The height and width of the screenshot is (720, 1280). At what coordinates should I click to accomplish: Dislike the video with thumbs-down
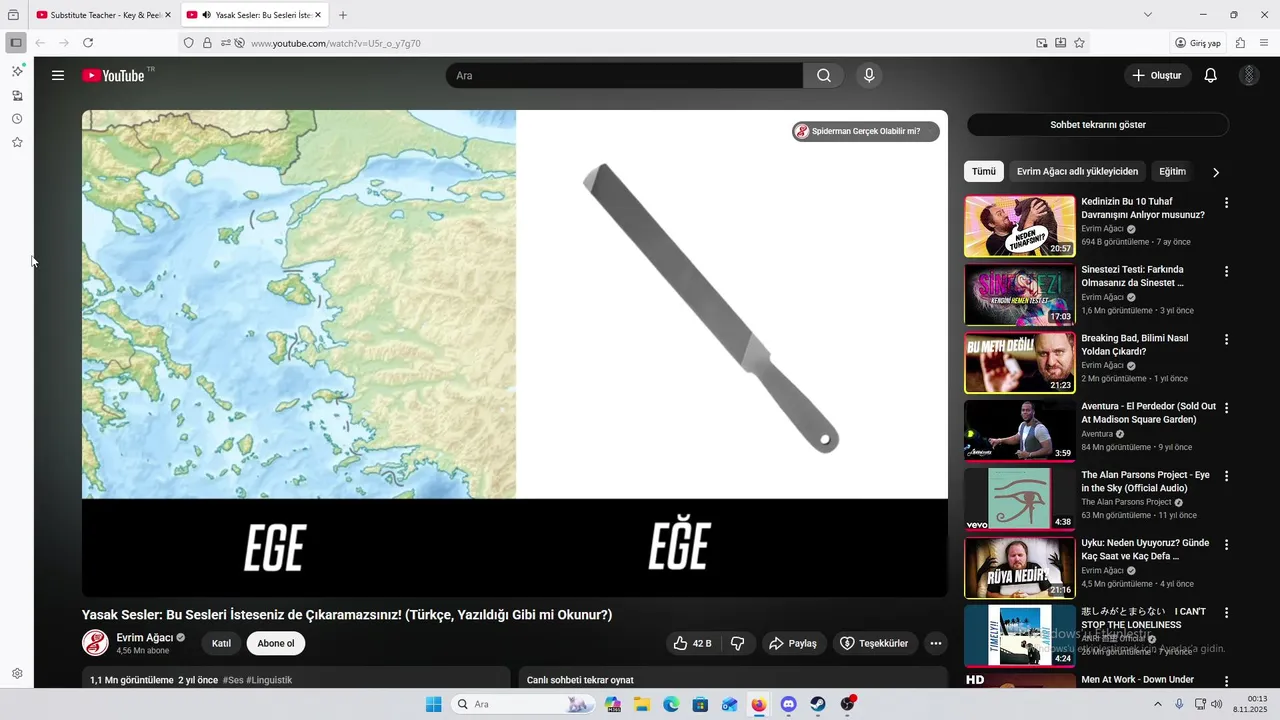[x=738, y=643]
